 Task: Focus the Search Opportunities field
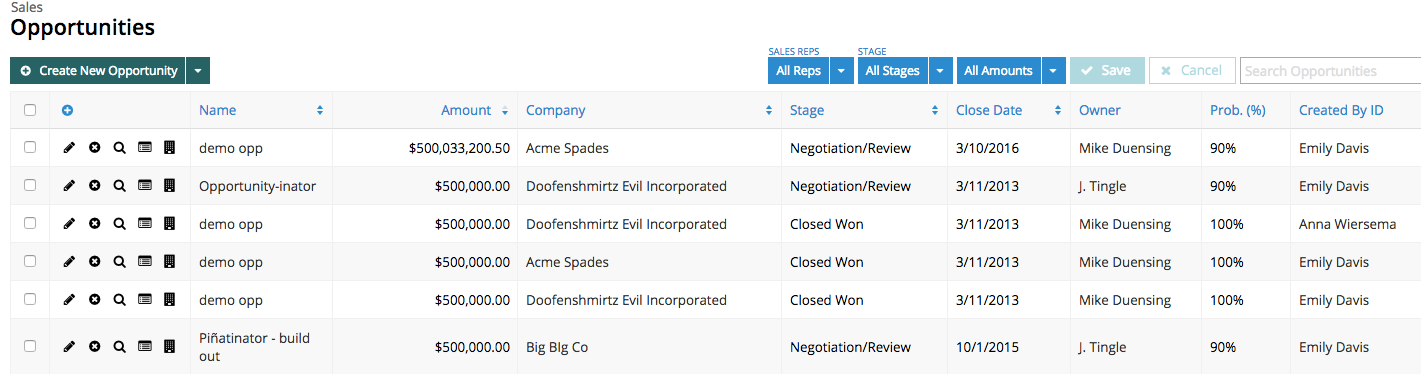1330,71
